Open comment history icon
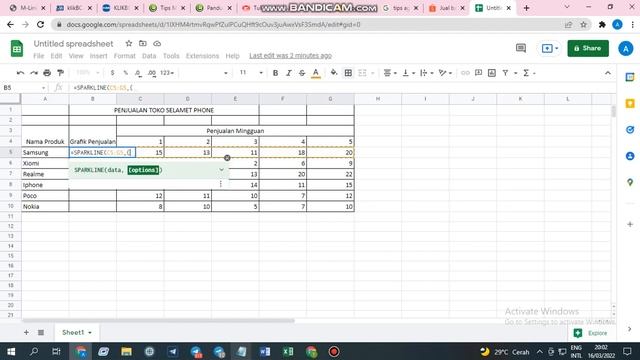Screen dimensions: 640x360 point(521,48)
